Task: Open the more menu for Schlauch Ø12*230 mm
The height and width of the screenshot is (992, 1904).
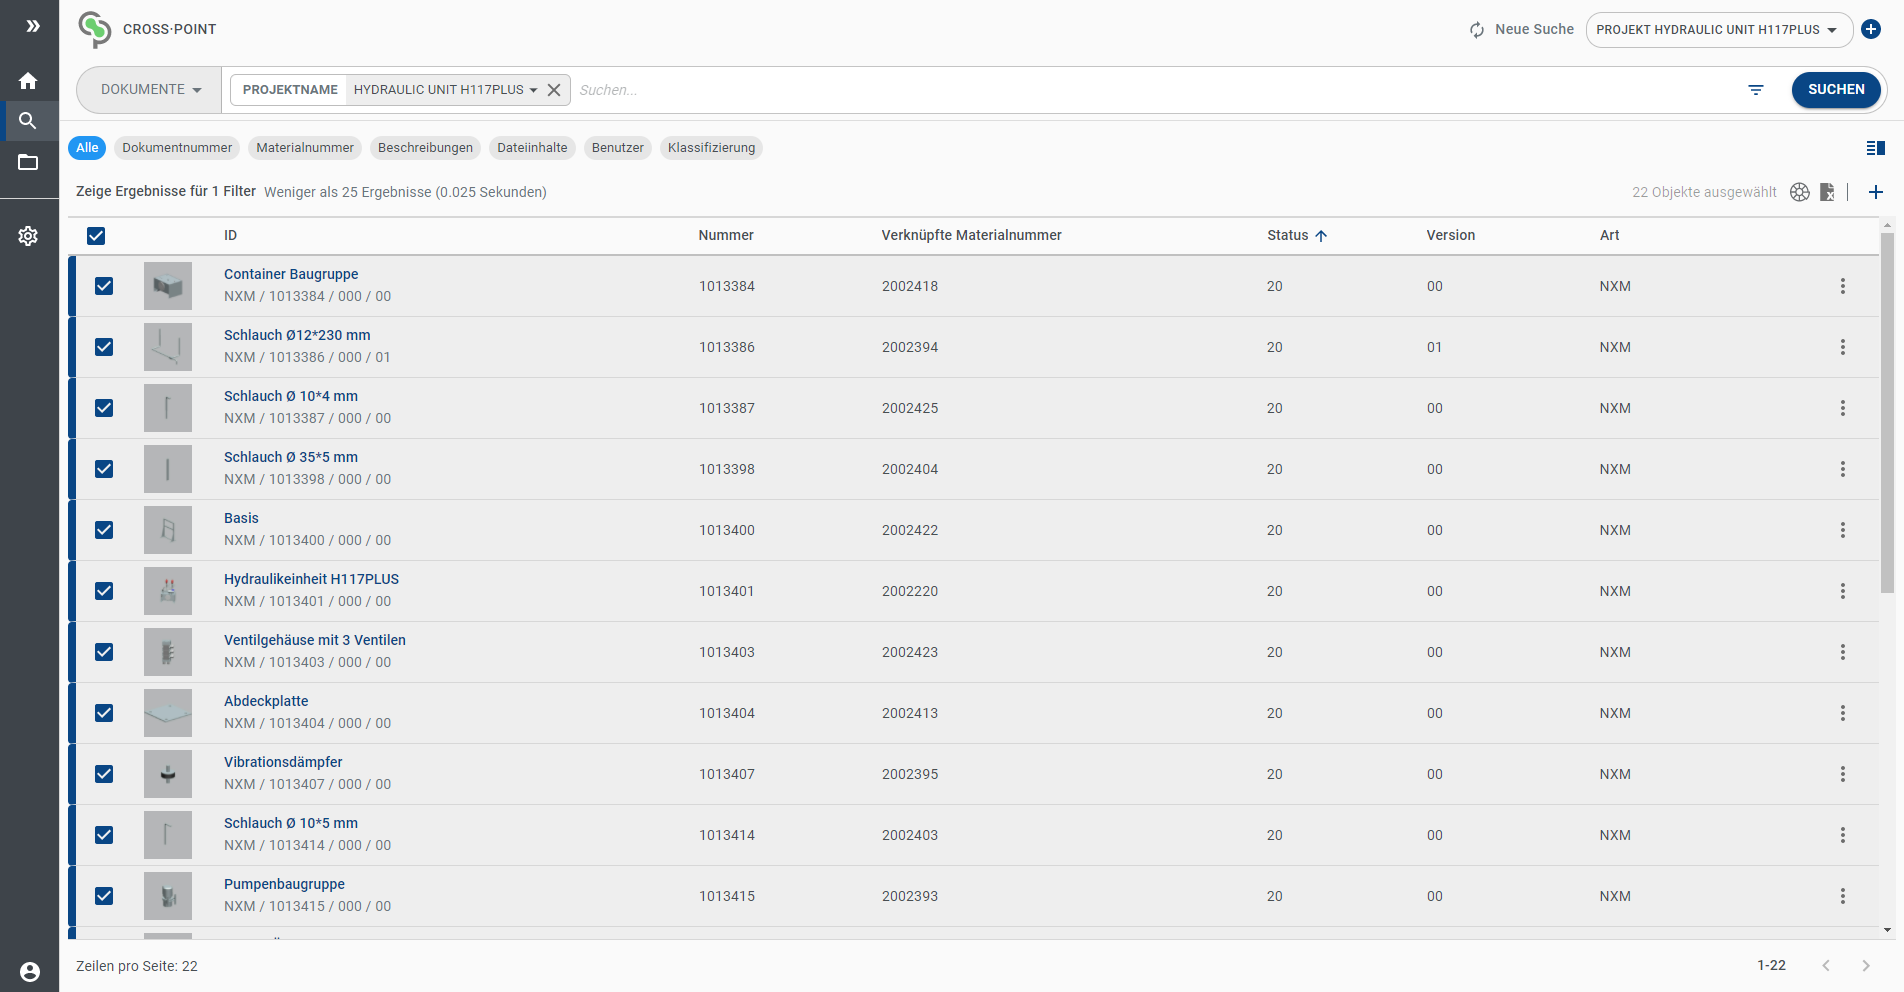Action: 1843,347
